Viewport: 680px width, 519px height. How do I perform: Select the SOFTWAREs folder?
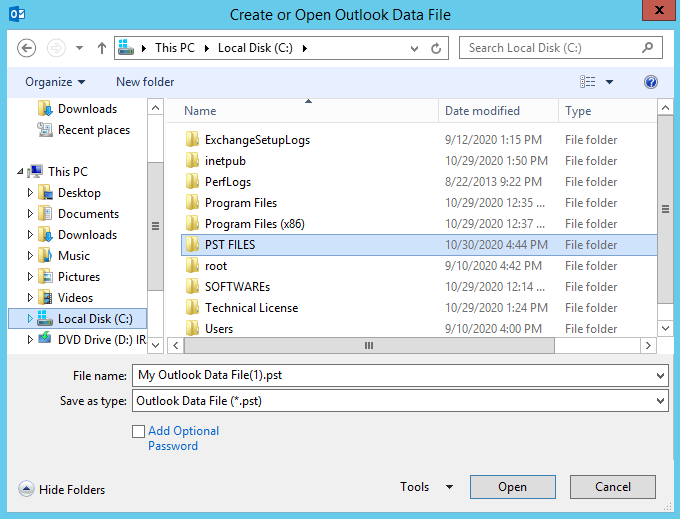237,287
